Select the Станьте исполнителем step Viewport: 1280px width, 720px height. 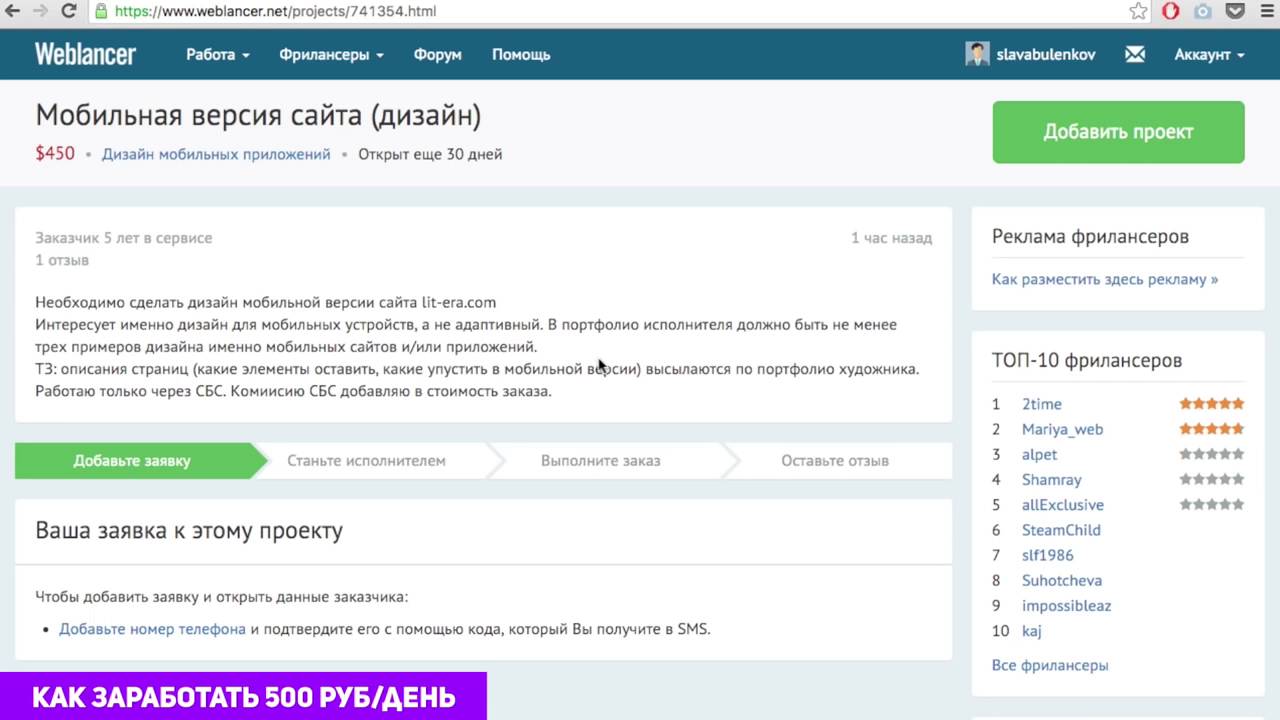(x=366, y=461)
